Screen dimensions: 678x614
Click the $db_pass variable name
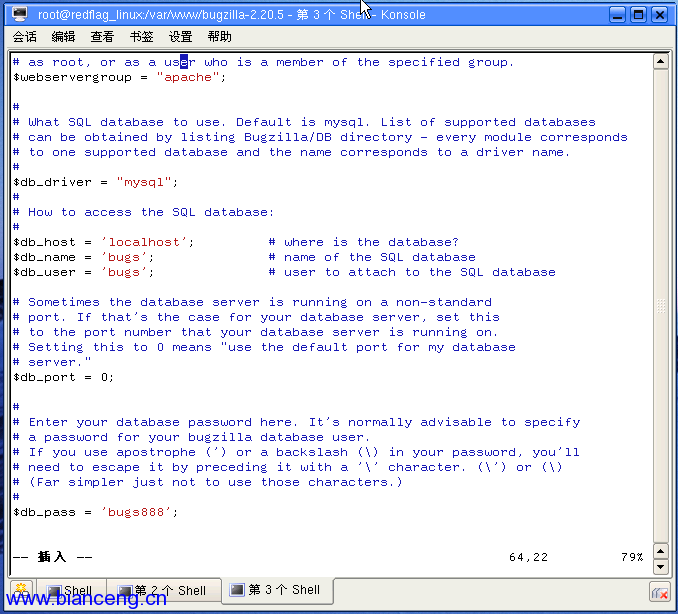pyautogui.click(x=44, y=512)
